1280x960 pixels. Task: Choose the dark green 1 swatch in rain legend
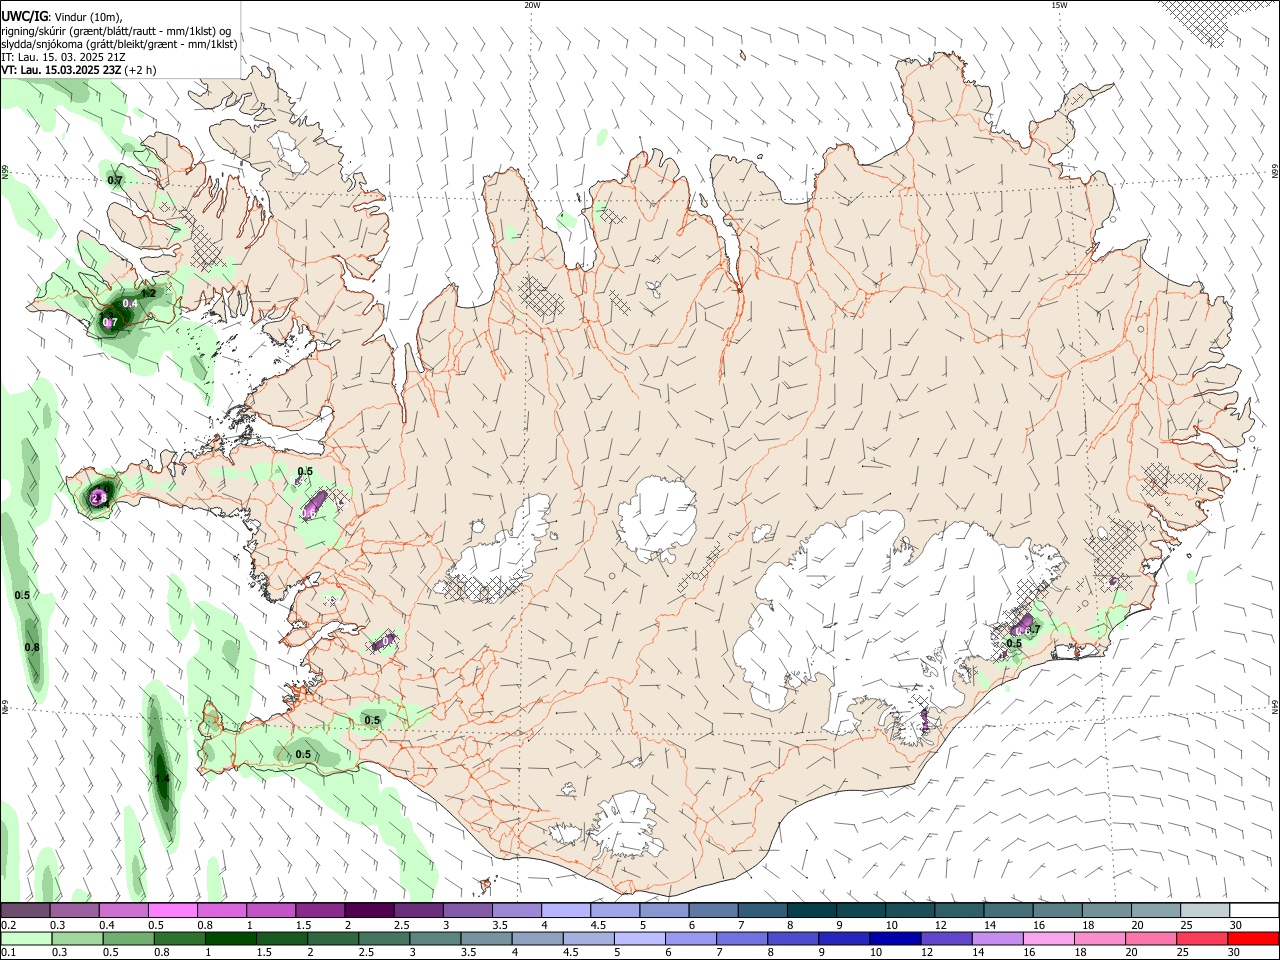point(231,938)
